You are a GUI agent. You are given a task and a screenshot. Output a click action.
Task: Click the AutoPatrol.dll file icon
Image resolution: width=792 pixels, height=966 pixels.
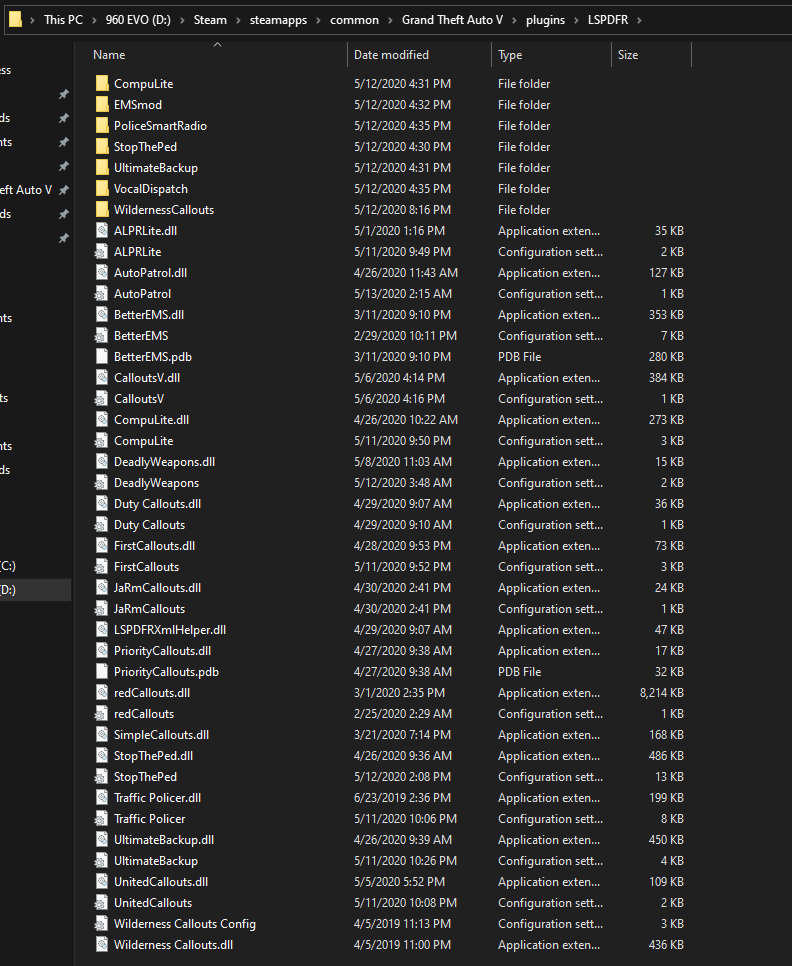pyautogui.click(x=102, y=272)
